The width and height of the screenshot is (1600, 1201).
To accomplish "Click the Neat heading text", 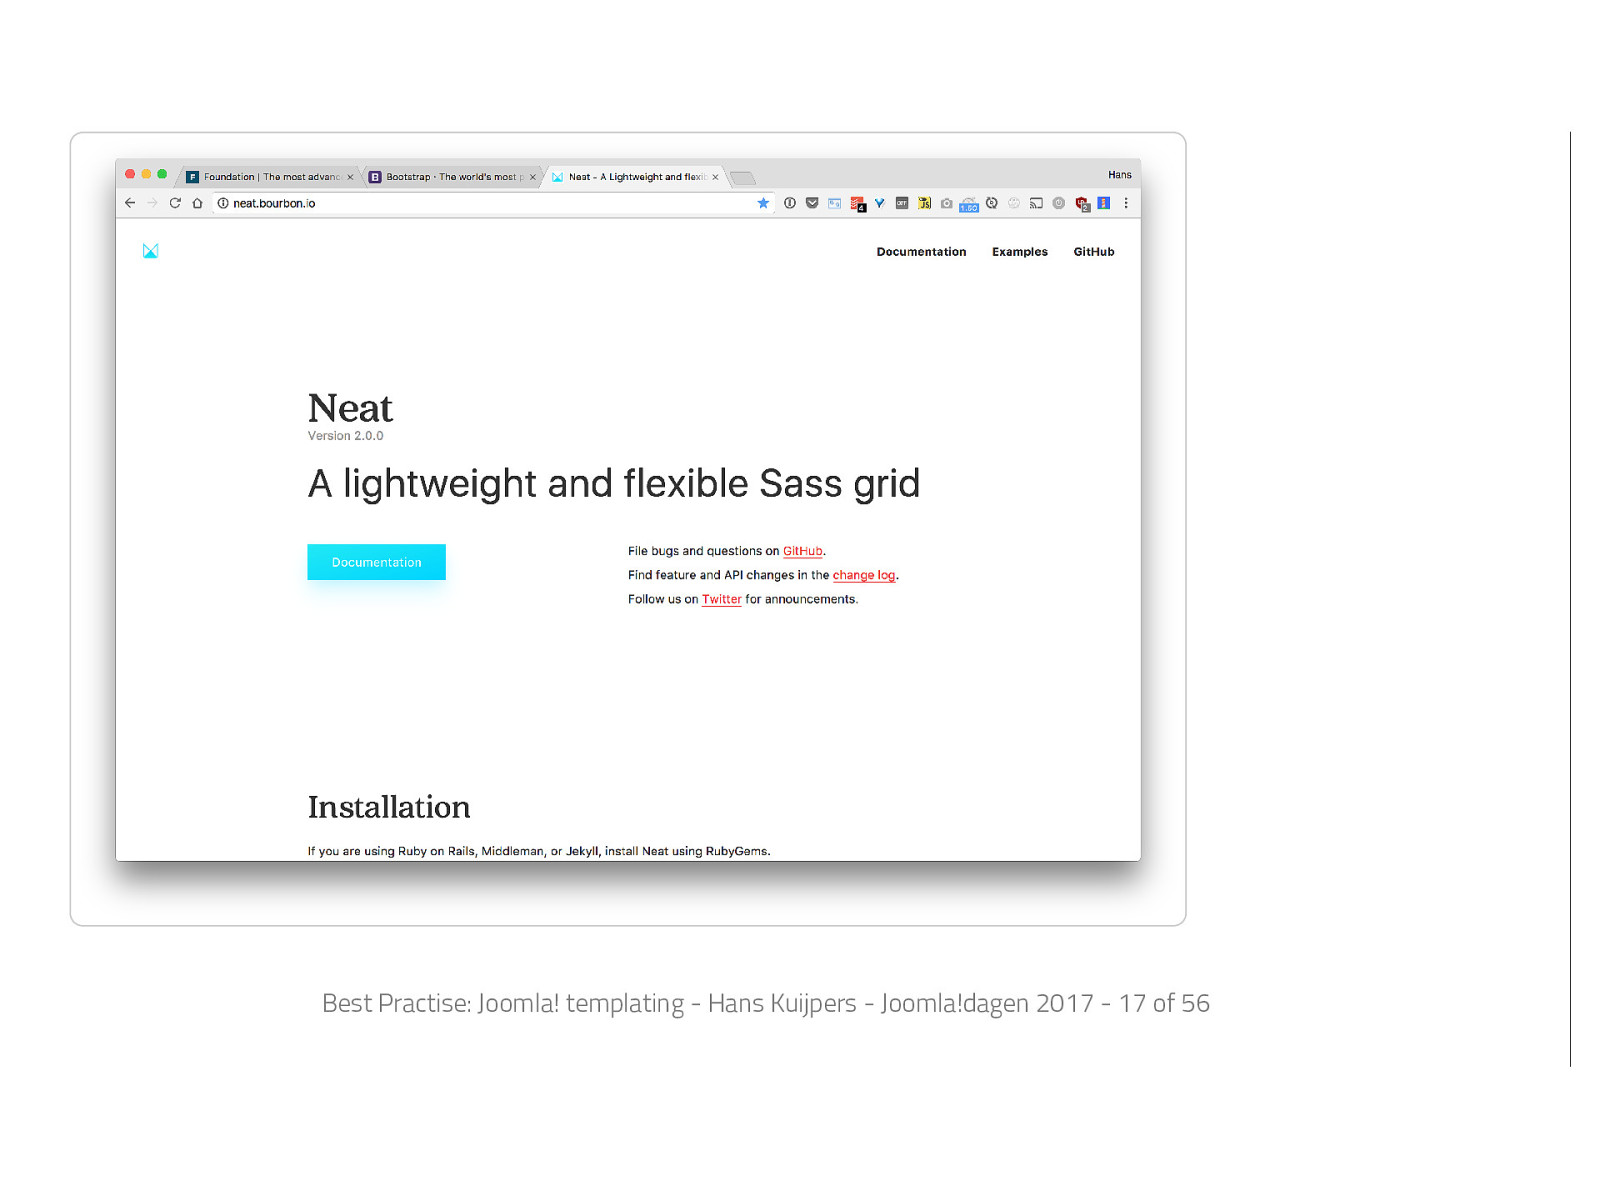I will [350, 408].
